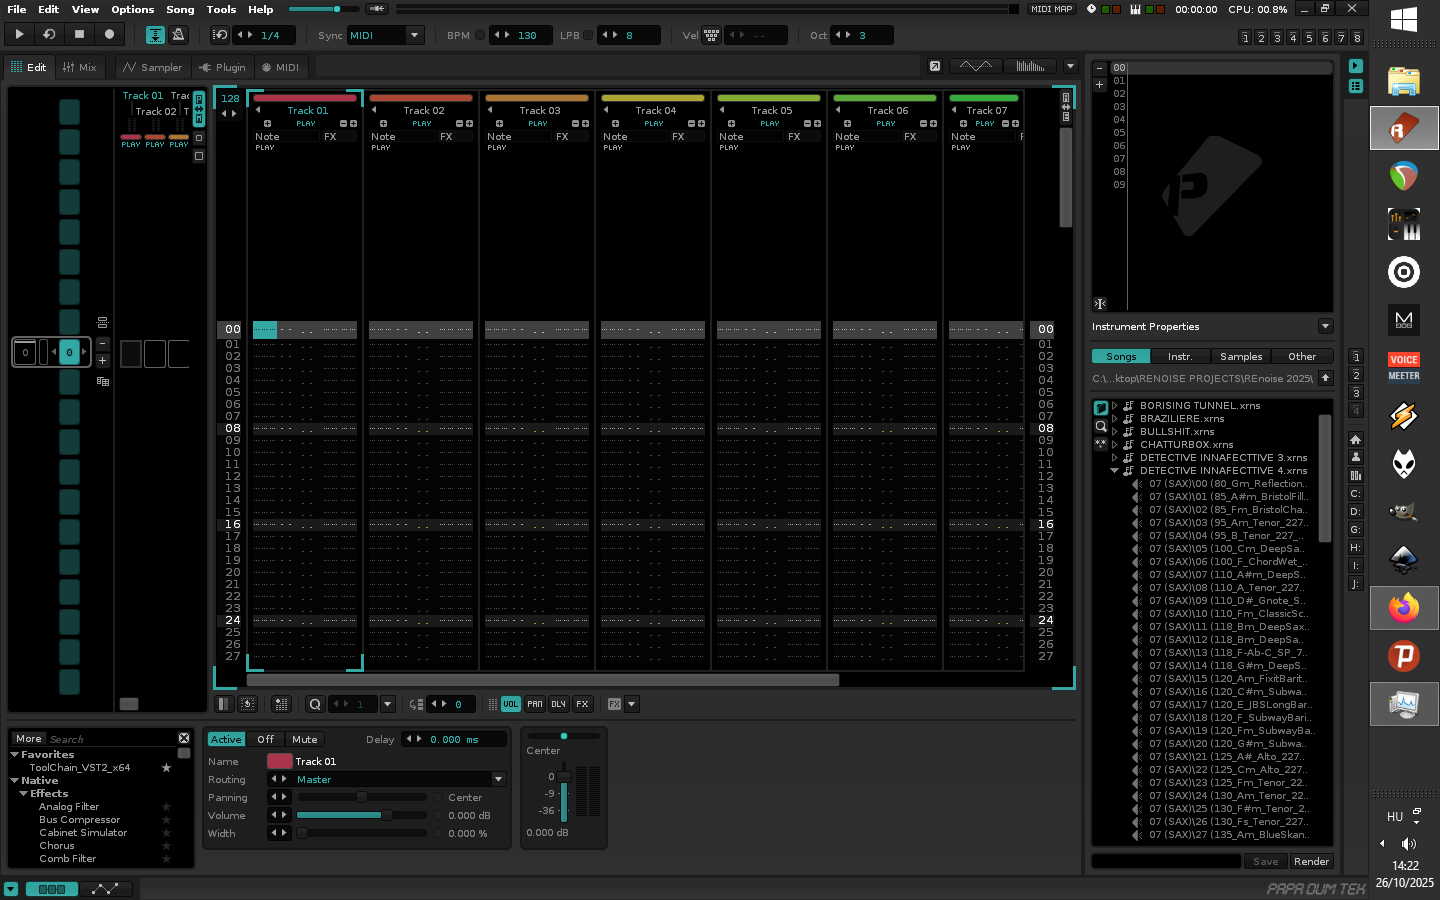1440x900 pixels.
Task: Expand the BRAZILIERE.xrns song entry
Action: 1114,419
